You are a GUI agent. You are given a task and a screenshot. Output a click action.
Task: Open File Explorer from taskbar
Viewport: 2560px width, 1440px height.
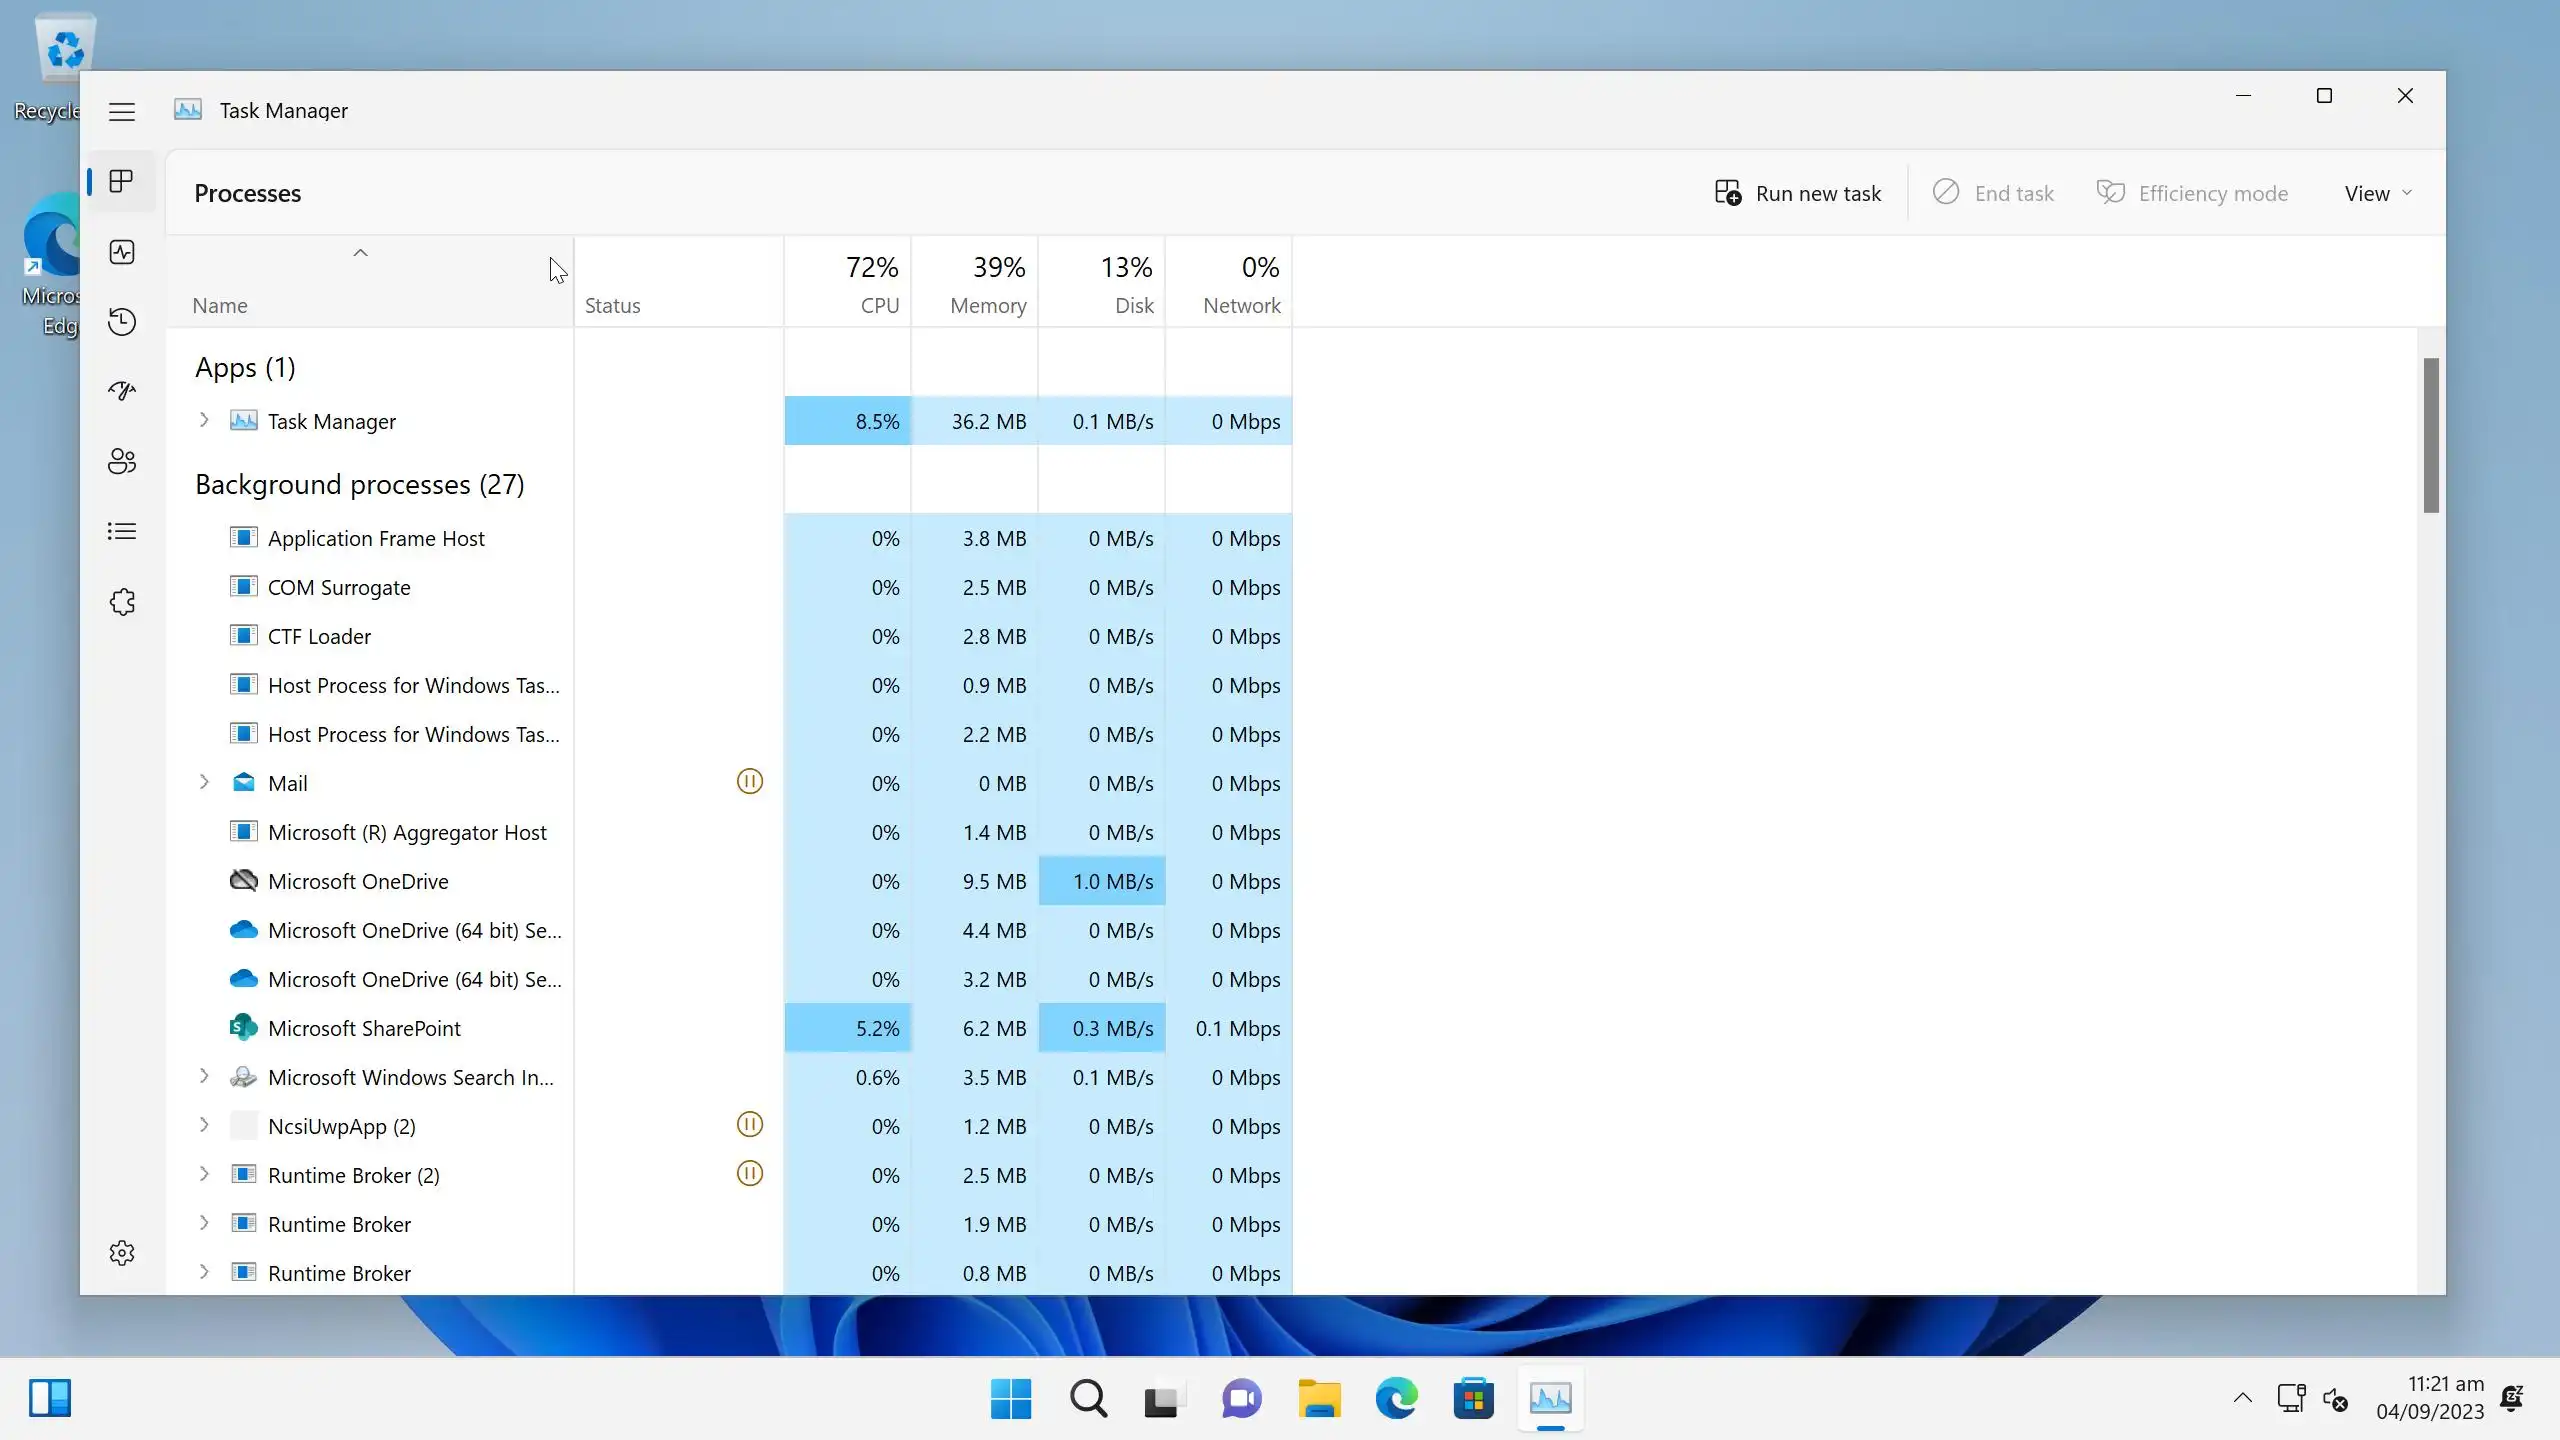click(x=1319, y=1398)
